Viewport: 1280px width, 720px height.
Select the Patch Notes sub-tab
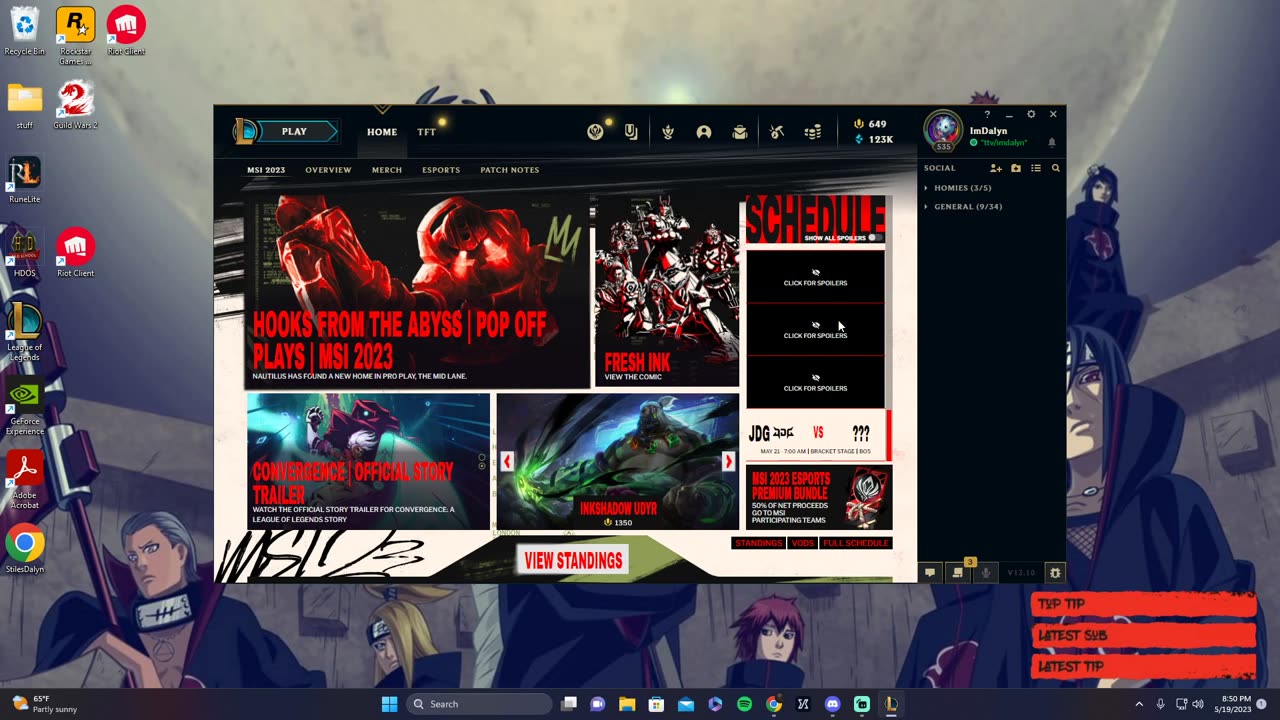(510, 170)
